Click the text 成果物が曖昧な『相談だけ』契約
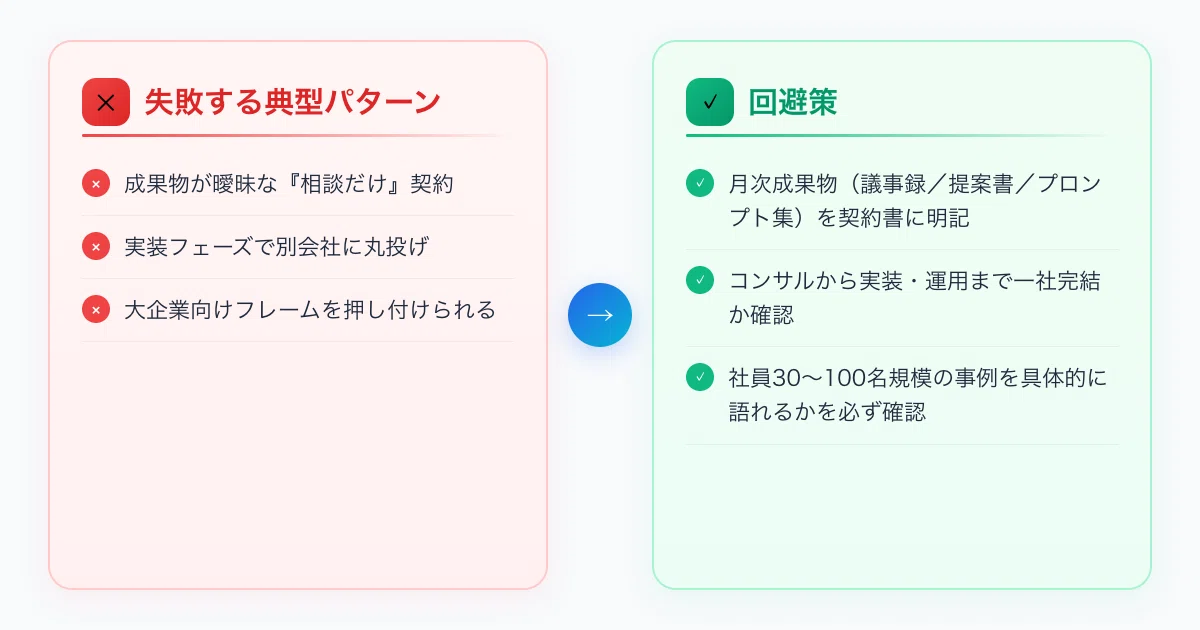This screenshot has width=1200, height=630. pyautogui.click(x=289, y=184)
